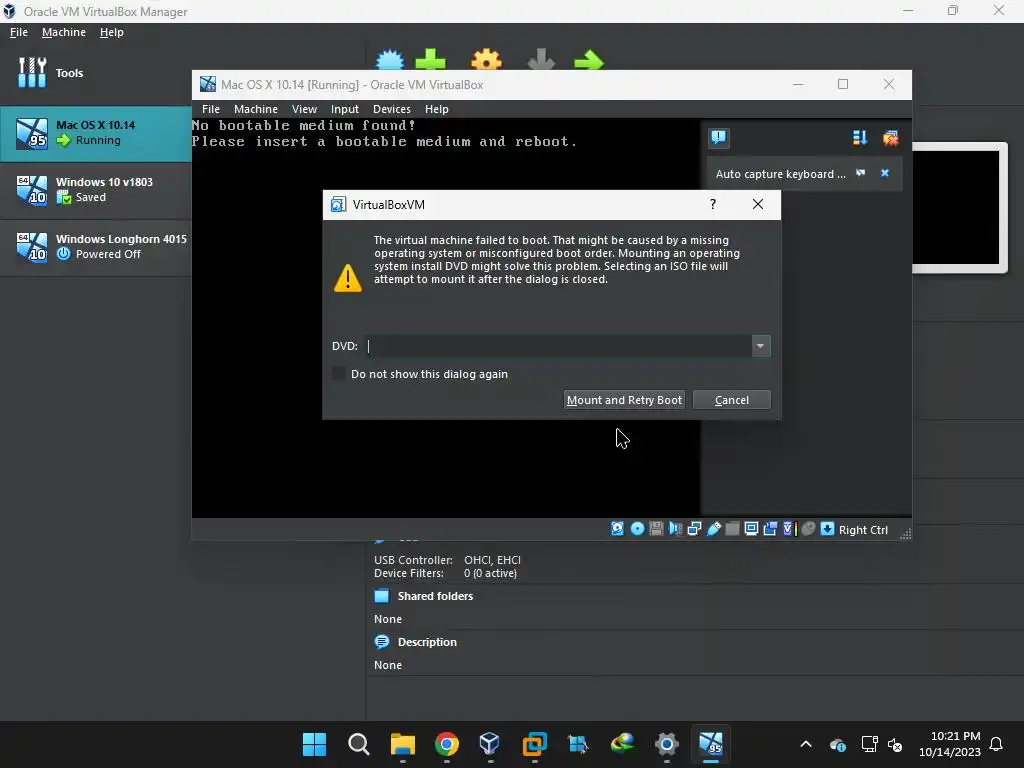The height and width of the screenshot is (768, 1024).
Task: Click Mount and Retry Boot button
Action: pyautogui.click(x=624, y=400)
